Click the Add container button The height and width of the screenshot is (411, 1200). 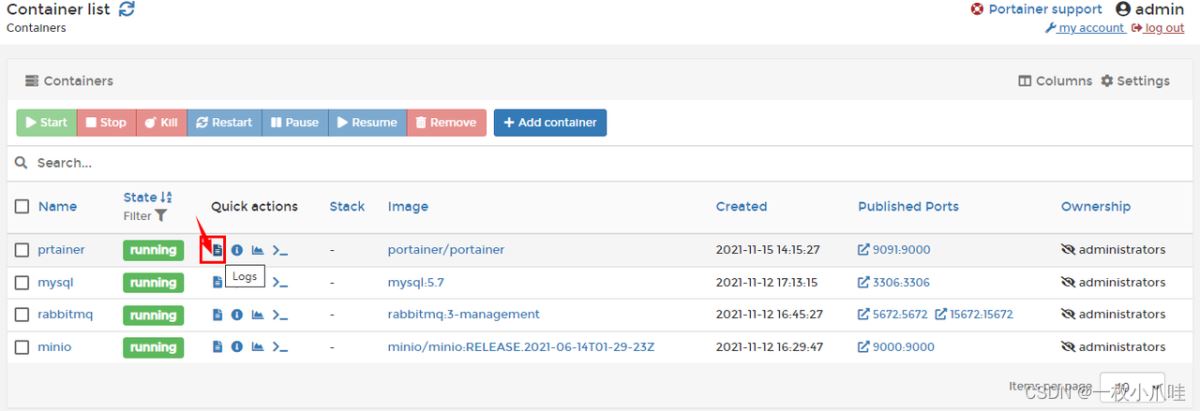550,123
